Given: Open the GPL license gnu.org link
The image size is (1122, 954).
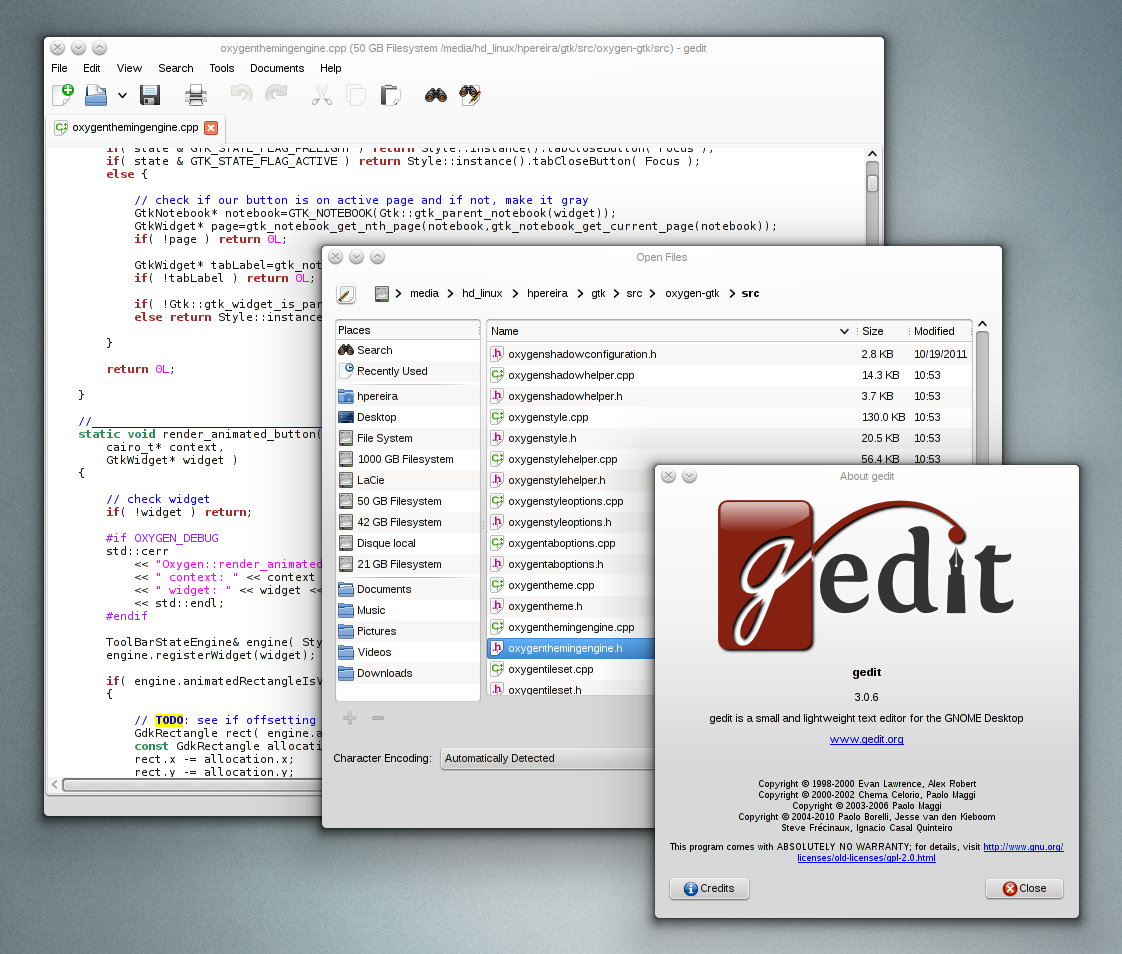Looking at the screenshot, I should click(1023, 847).
